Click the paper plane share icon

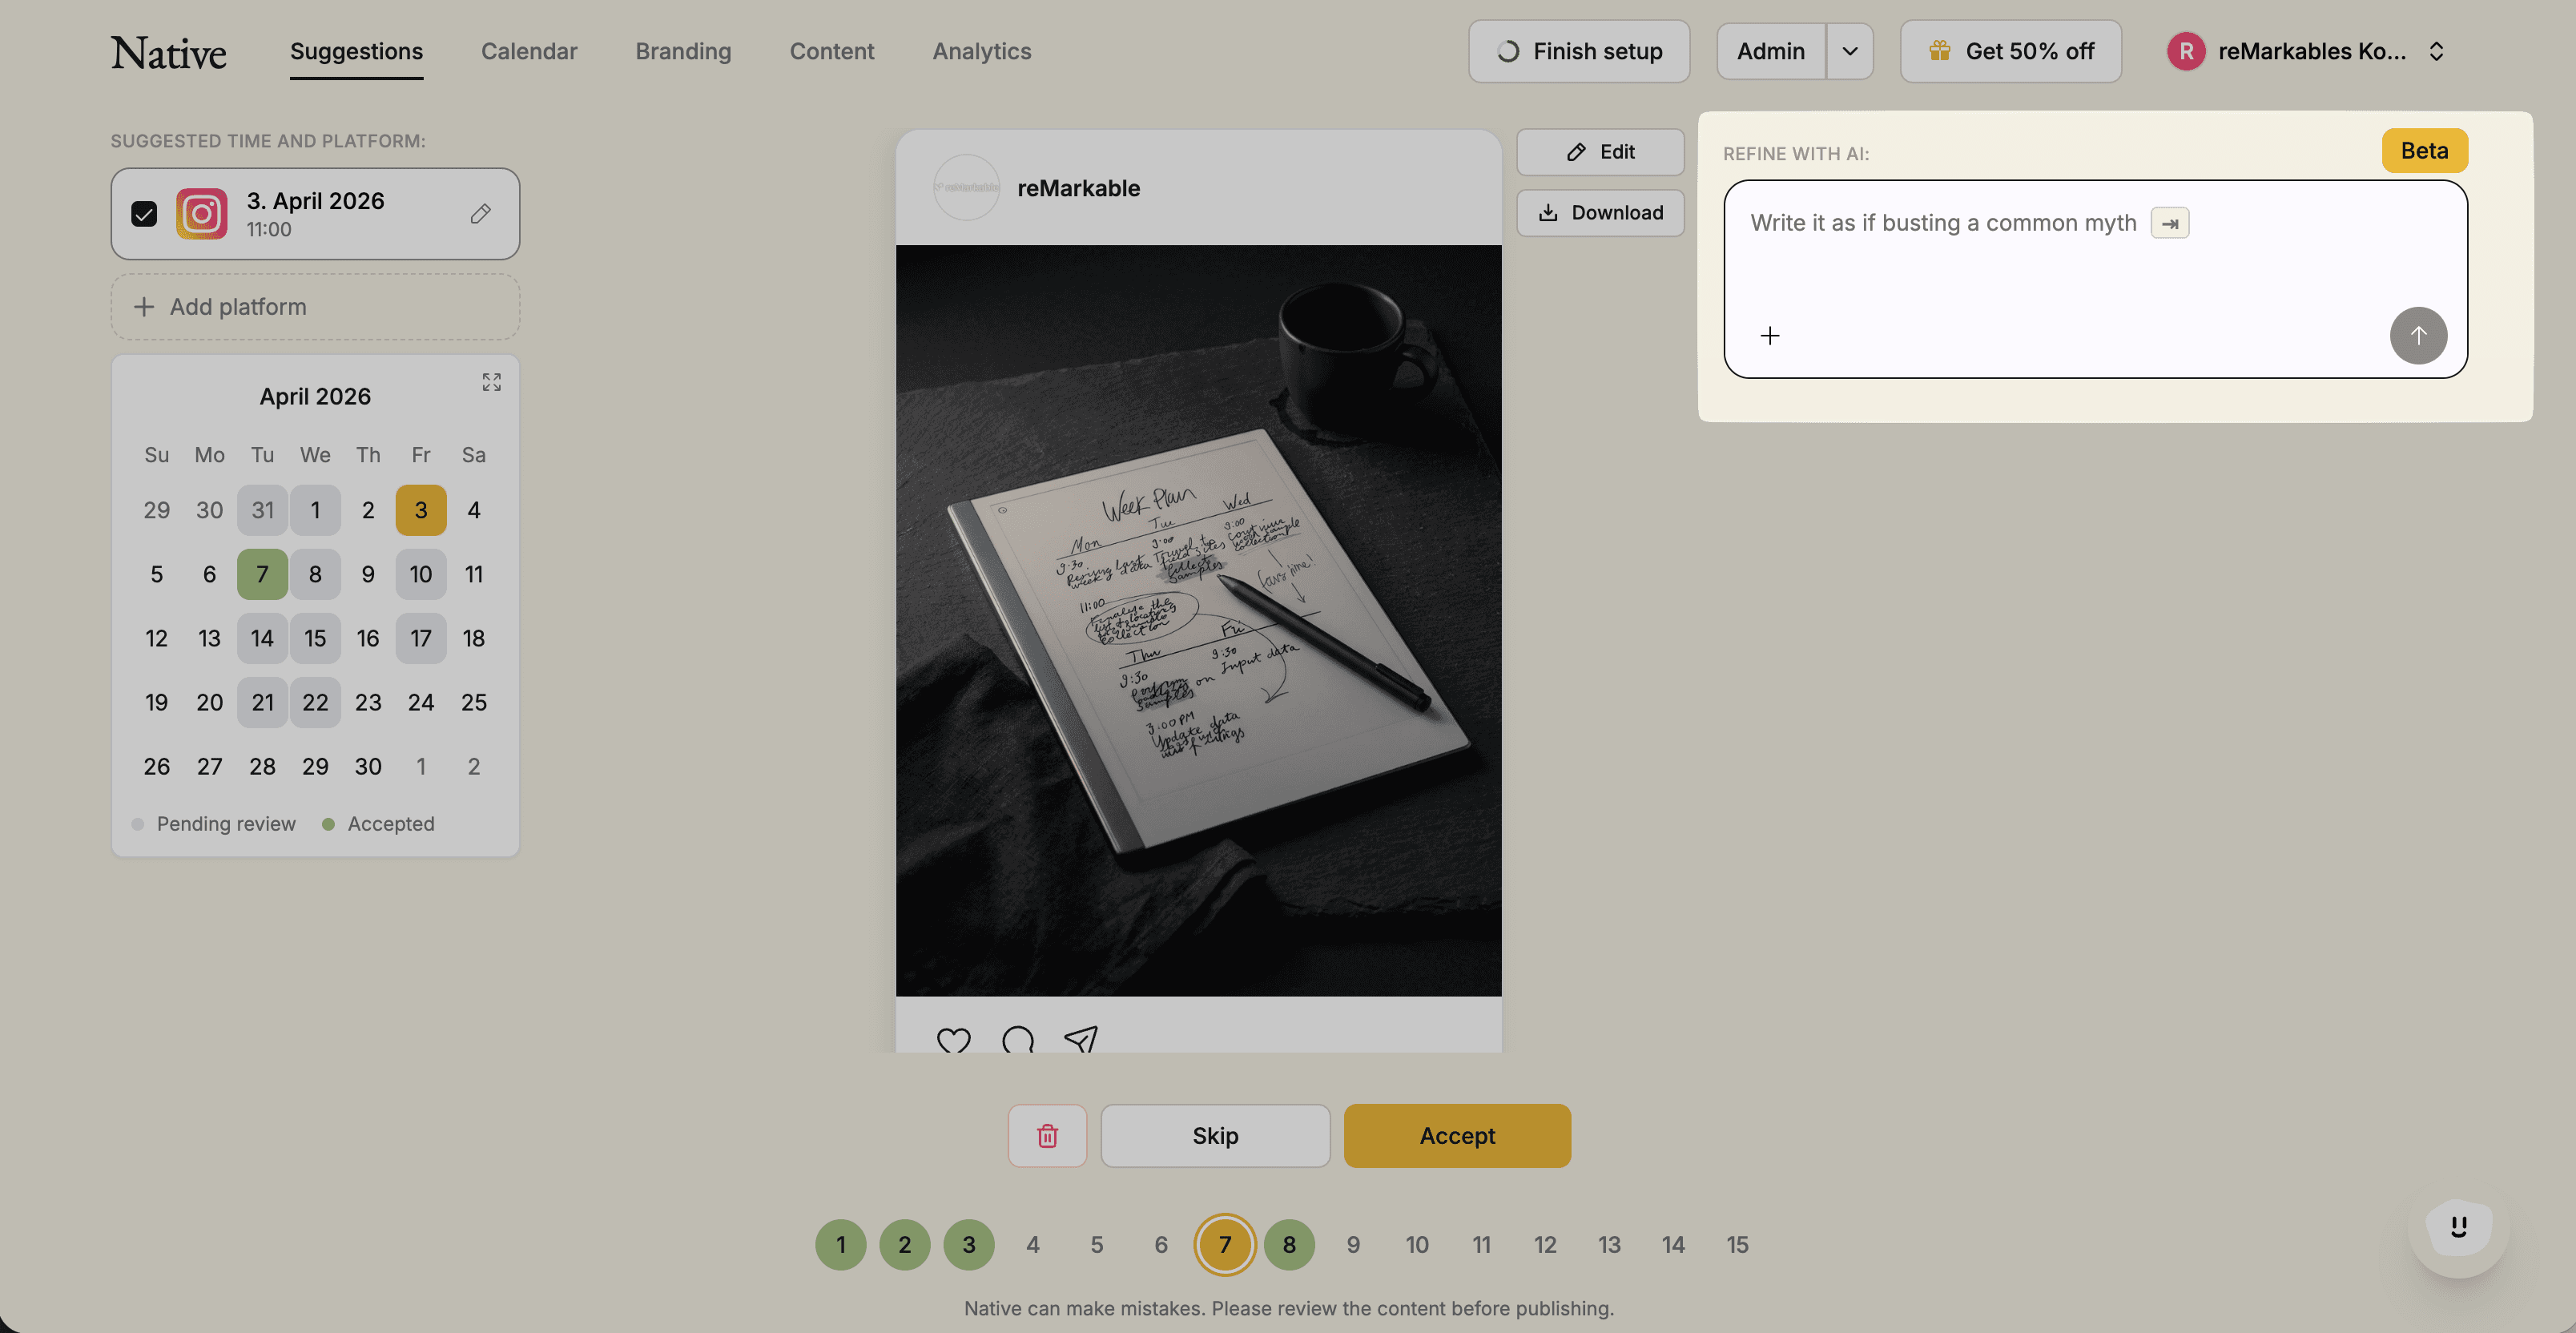point(1081,1040)
